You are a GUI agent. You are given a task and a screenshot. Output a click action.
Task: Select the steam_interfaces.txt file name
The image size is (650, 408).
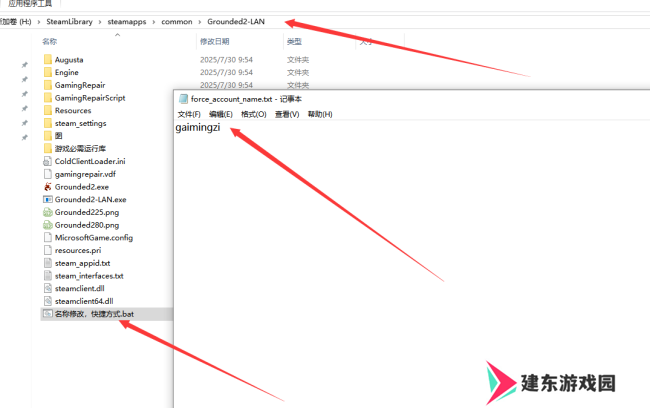click(89, 276)
